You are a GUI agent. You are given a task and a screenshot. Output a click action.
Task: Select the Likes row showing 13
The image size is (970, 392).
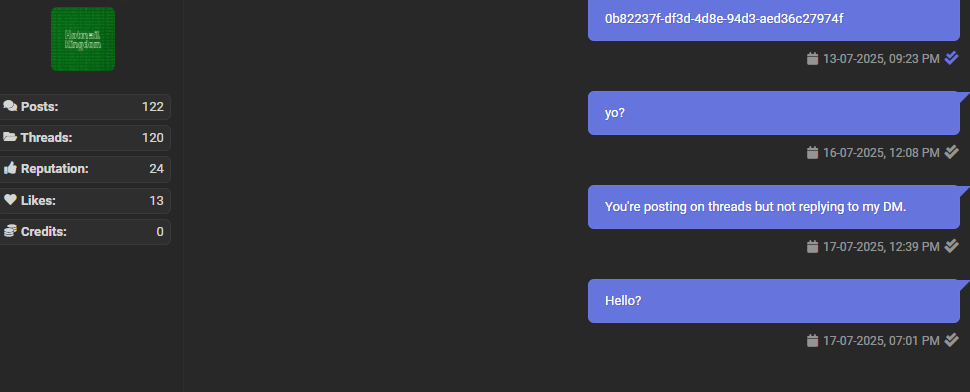pos(84,200)
